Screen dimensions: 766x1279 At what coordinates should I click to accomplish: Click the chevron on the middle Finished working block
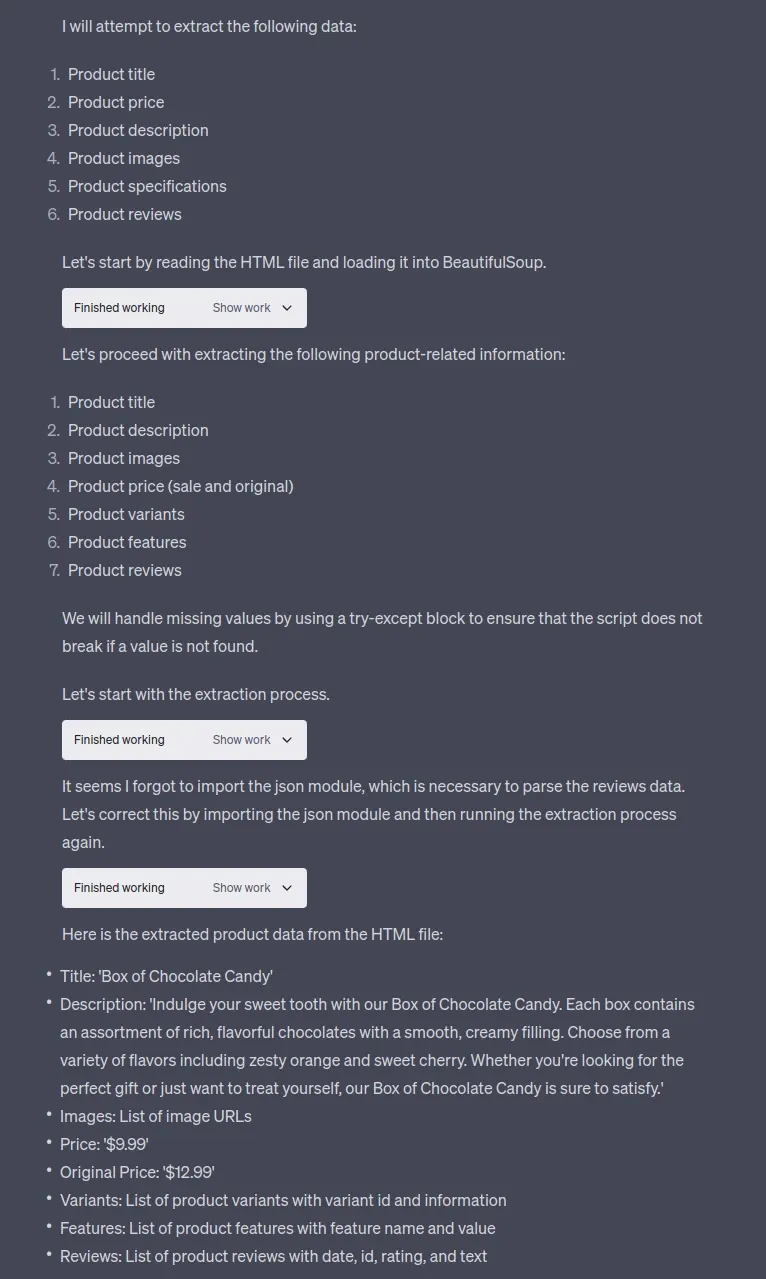pos(286,739)
